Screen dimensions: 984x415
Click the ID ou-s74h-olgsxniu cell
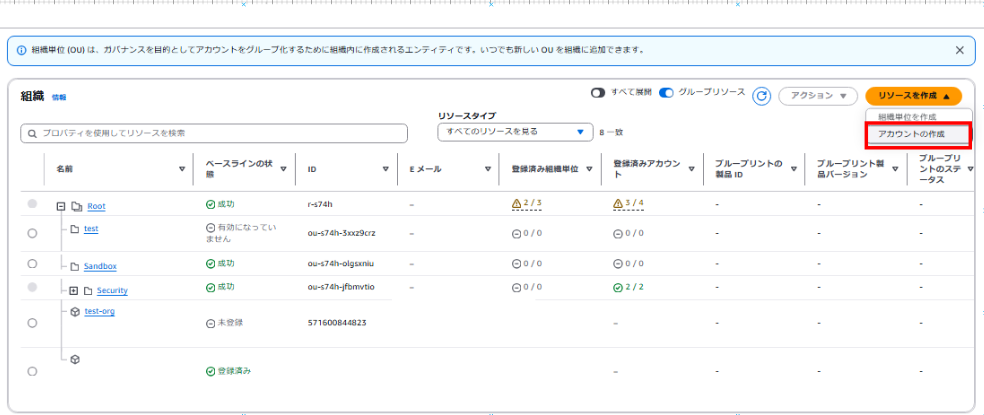(341, 263)
